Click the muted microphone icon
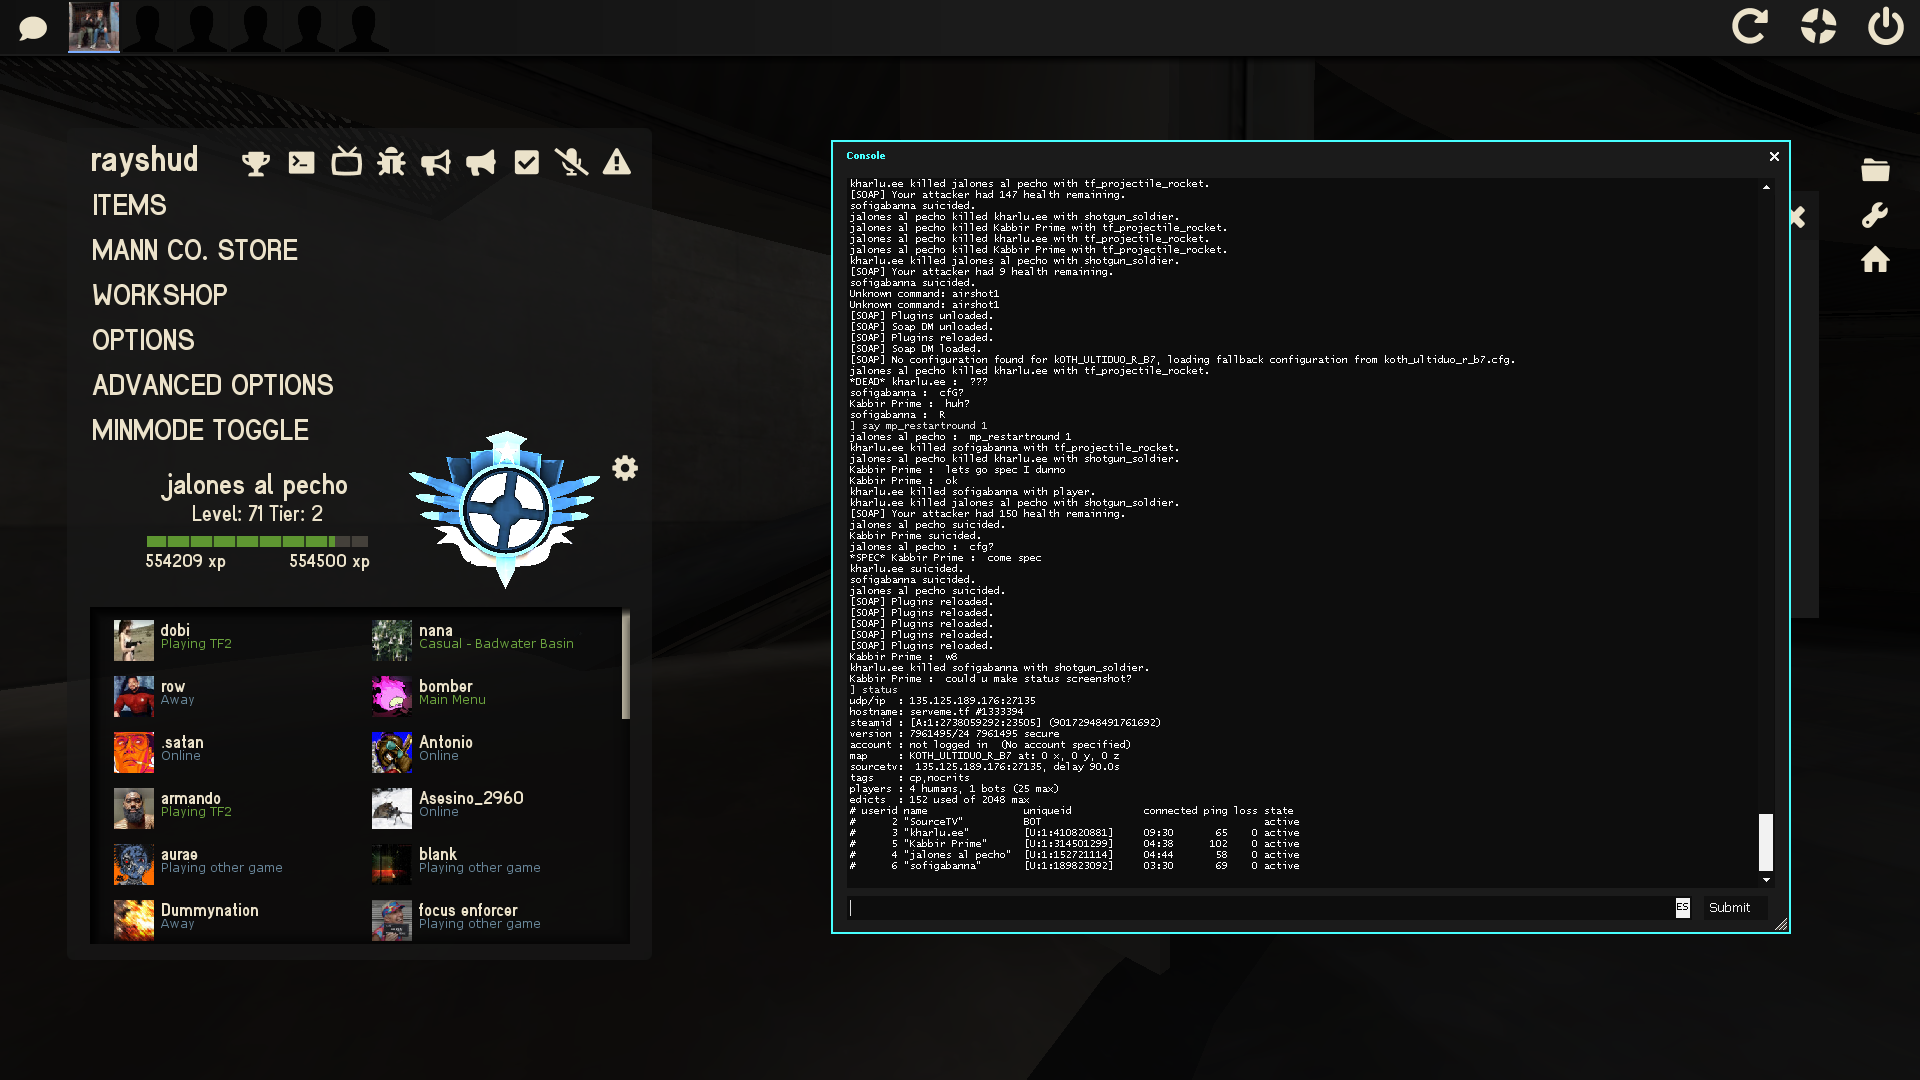1920x1080 pixels. (x=571, y=162)
